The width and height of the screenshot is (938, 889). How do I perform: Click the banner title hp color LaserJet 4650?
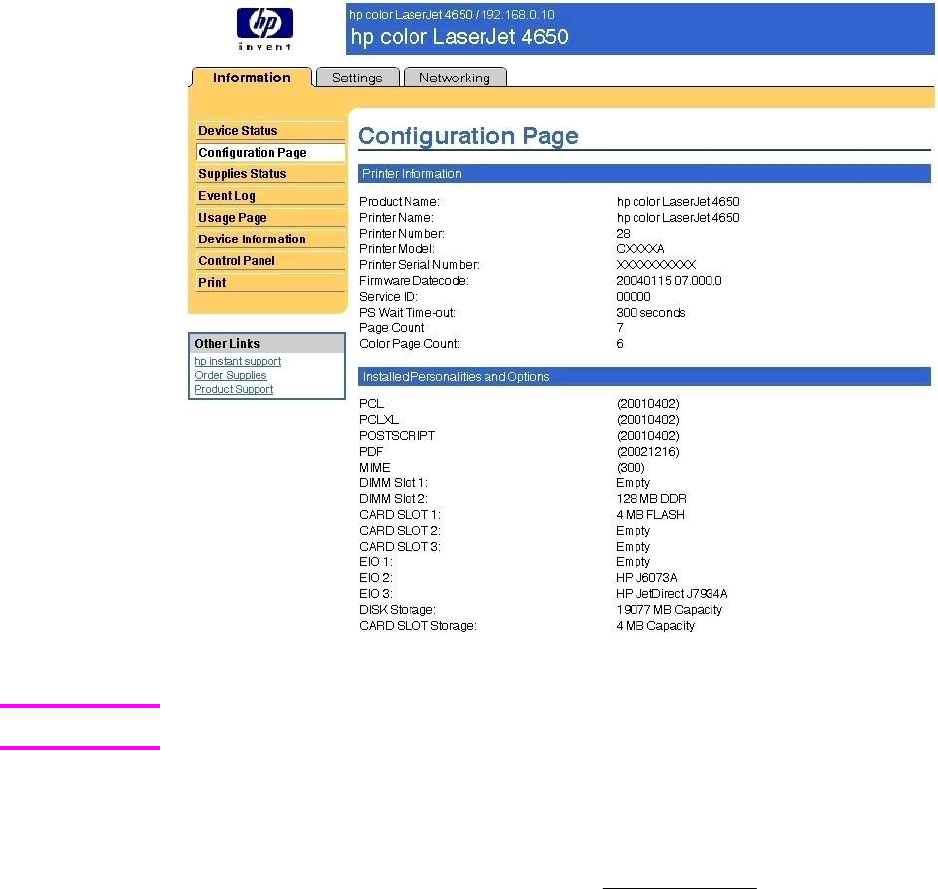[x=459, y=36]
